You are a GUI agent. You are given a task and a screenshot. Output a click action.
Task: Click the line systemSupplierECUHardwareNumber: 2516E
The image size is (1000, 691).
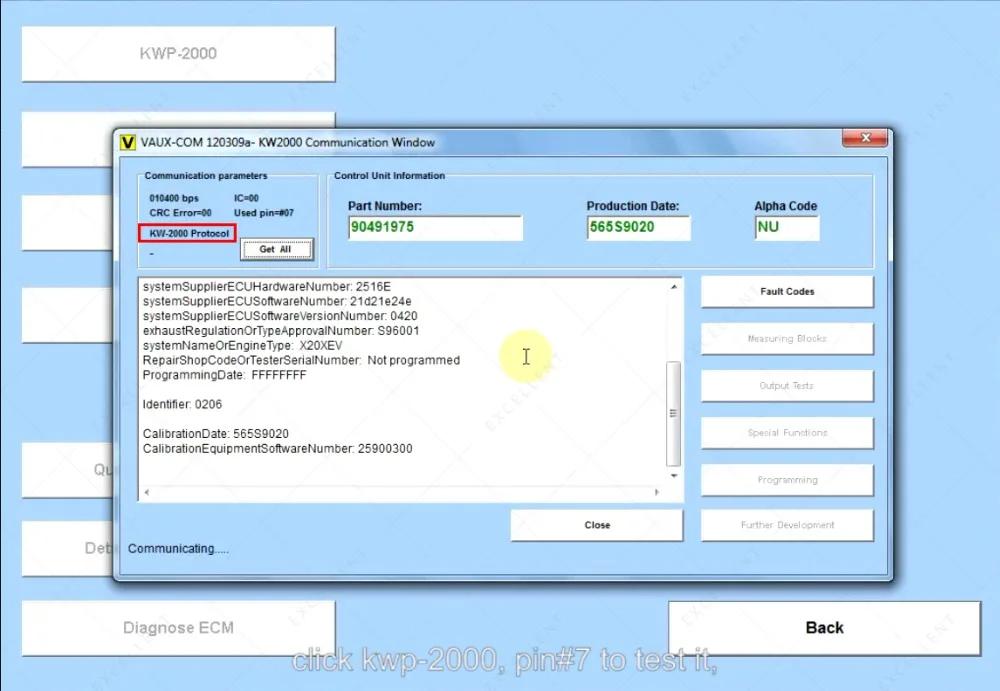point(267,286)
